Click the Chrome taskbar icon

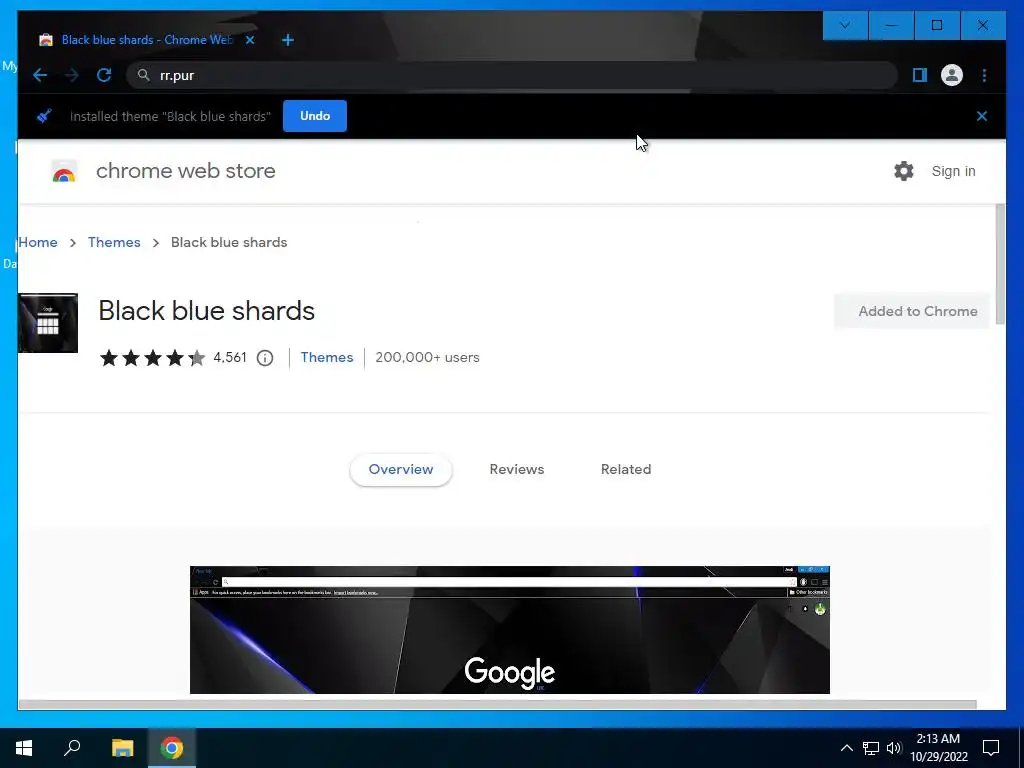pyautogui.click(x=172, y=748)
